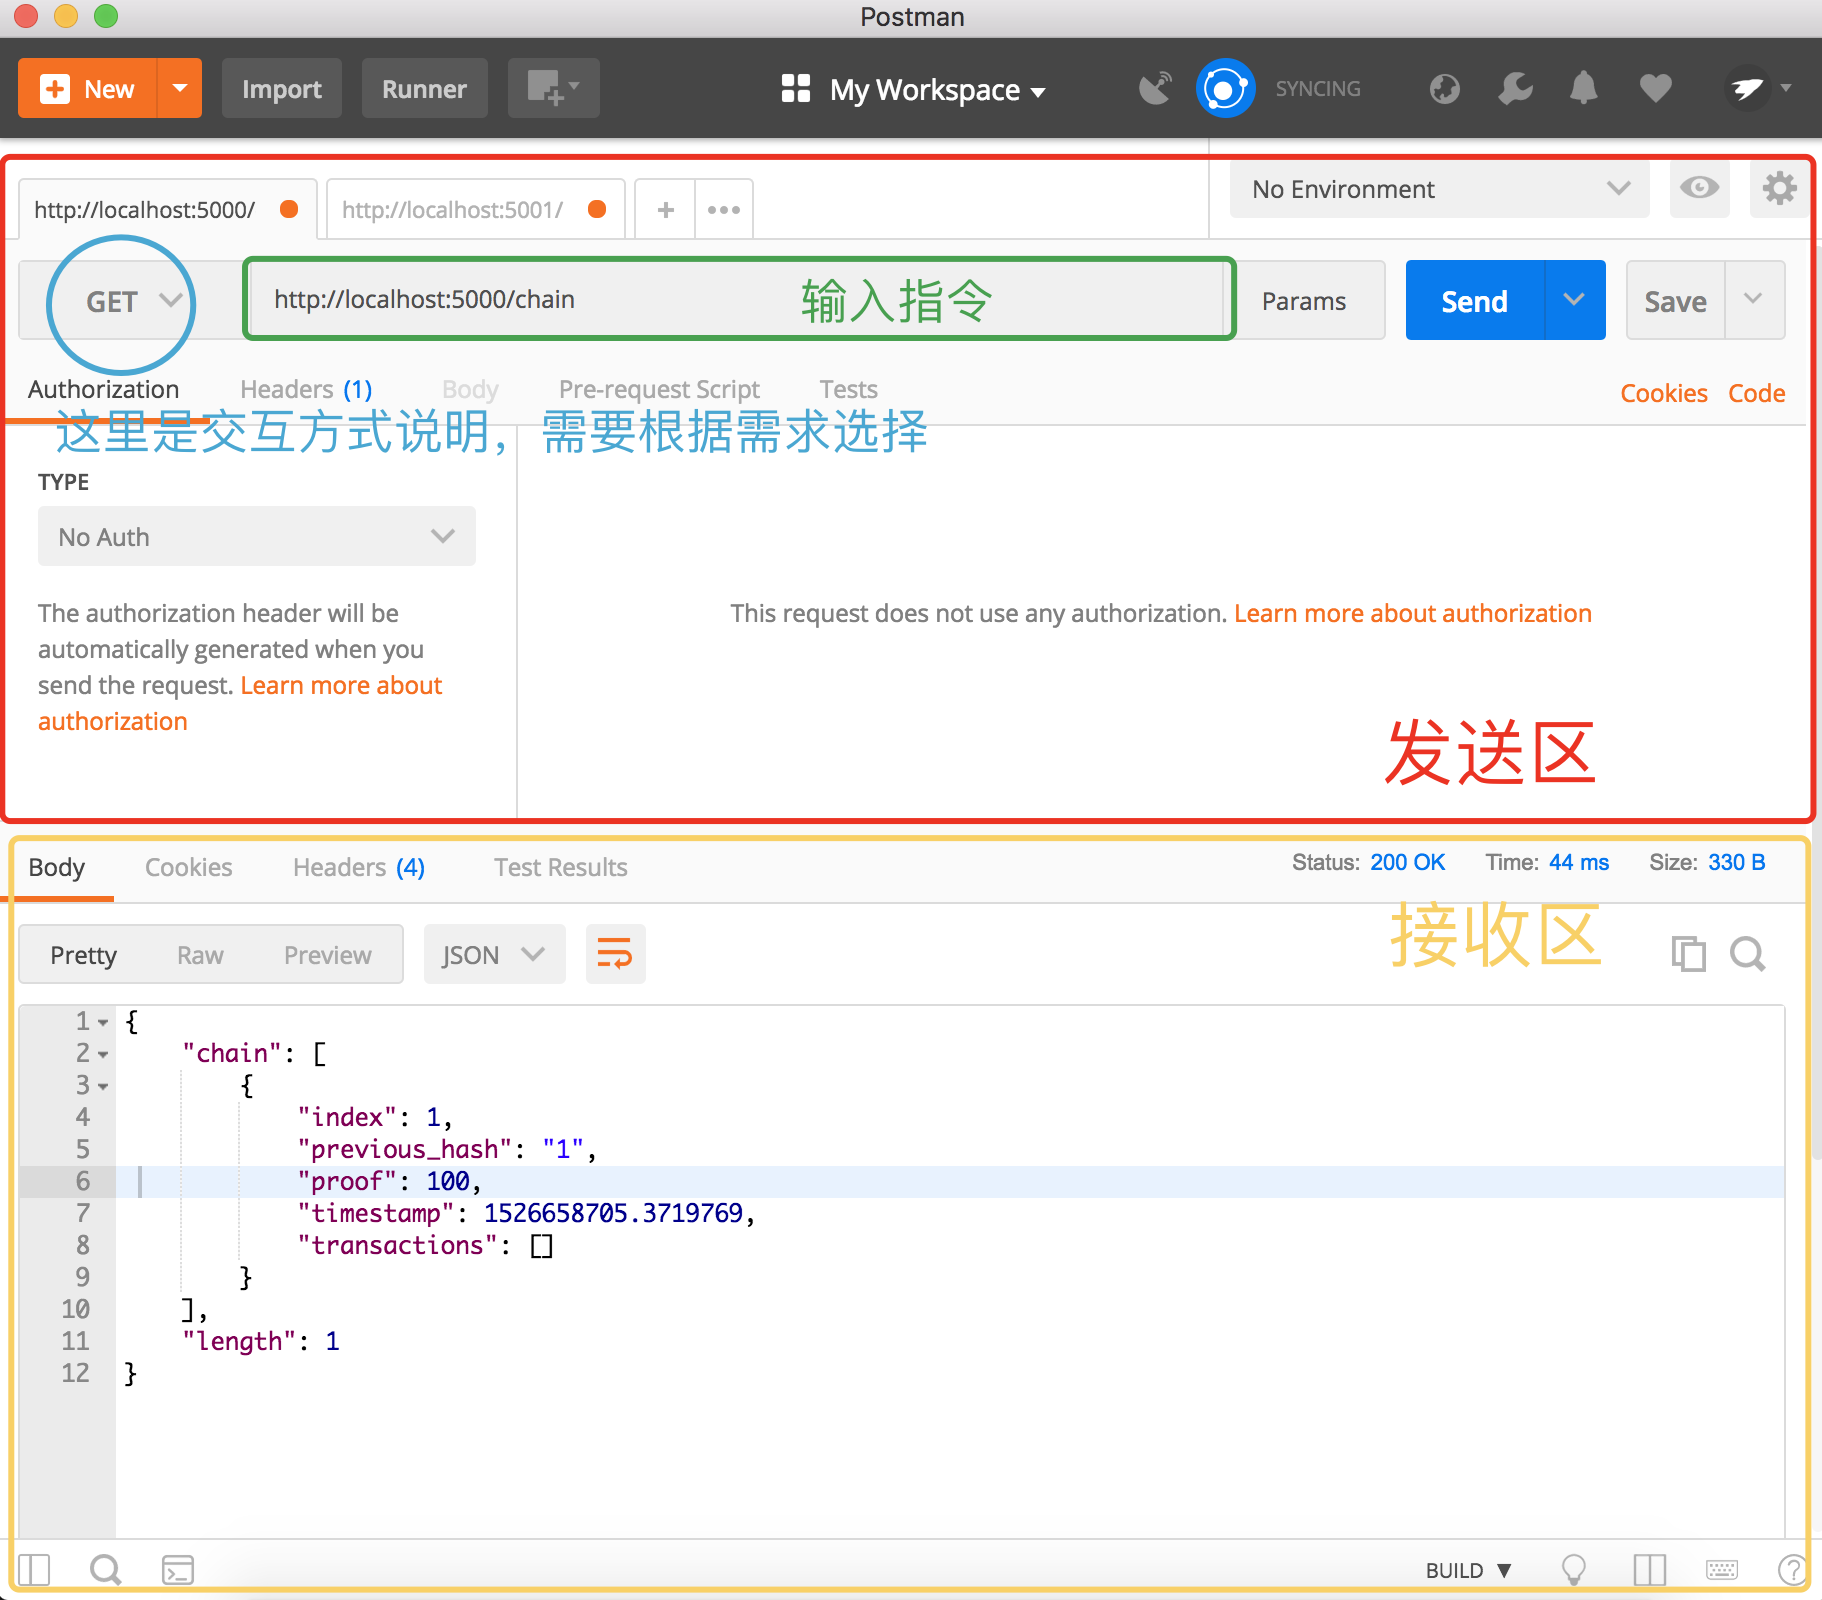
Task: Select the Test Results tab
Action: click(561, 868)
